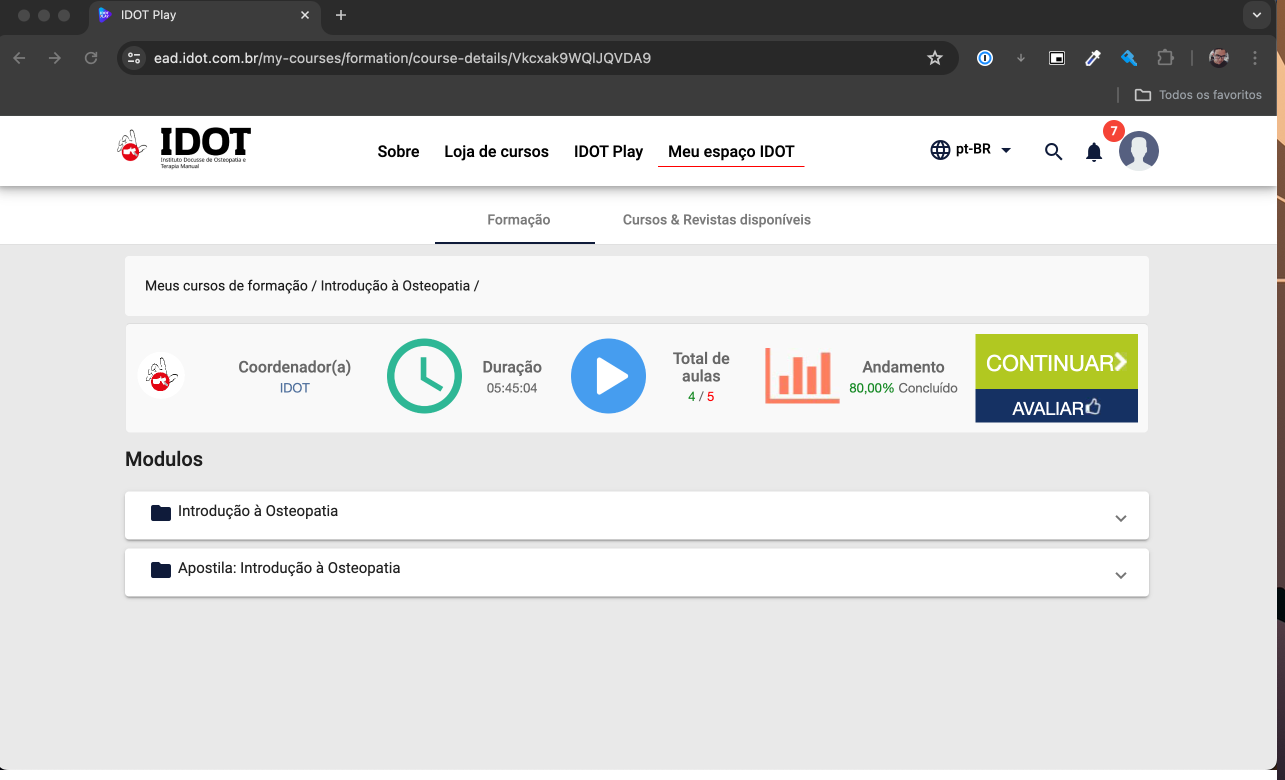The height and width of the screenshot is (780, 1285).
Task: Click the IDOT logo in the header
Action: (184, 148)
